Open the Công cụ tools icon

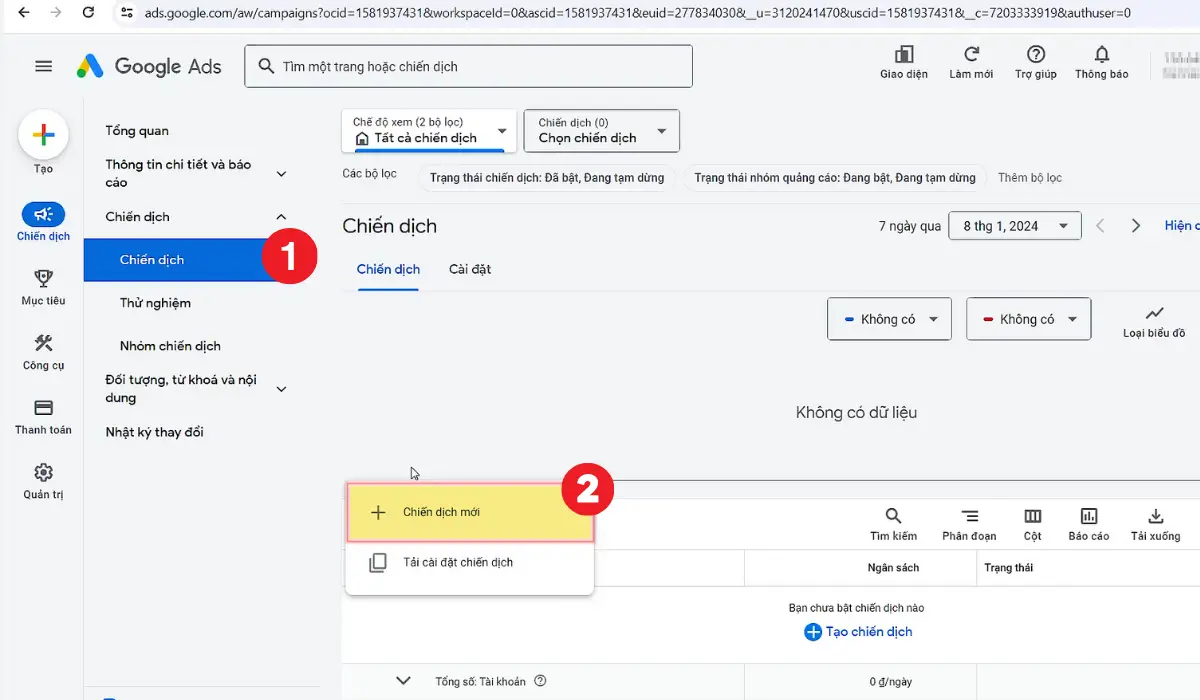click(x=43, y=348)
